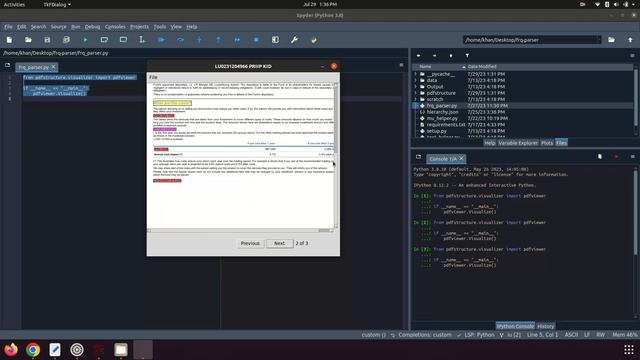The height and width of the screenshot is (360, 640).
Task: Click the Previous button in PDF viewer
Action: (x=250, y=243)
